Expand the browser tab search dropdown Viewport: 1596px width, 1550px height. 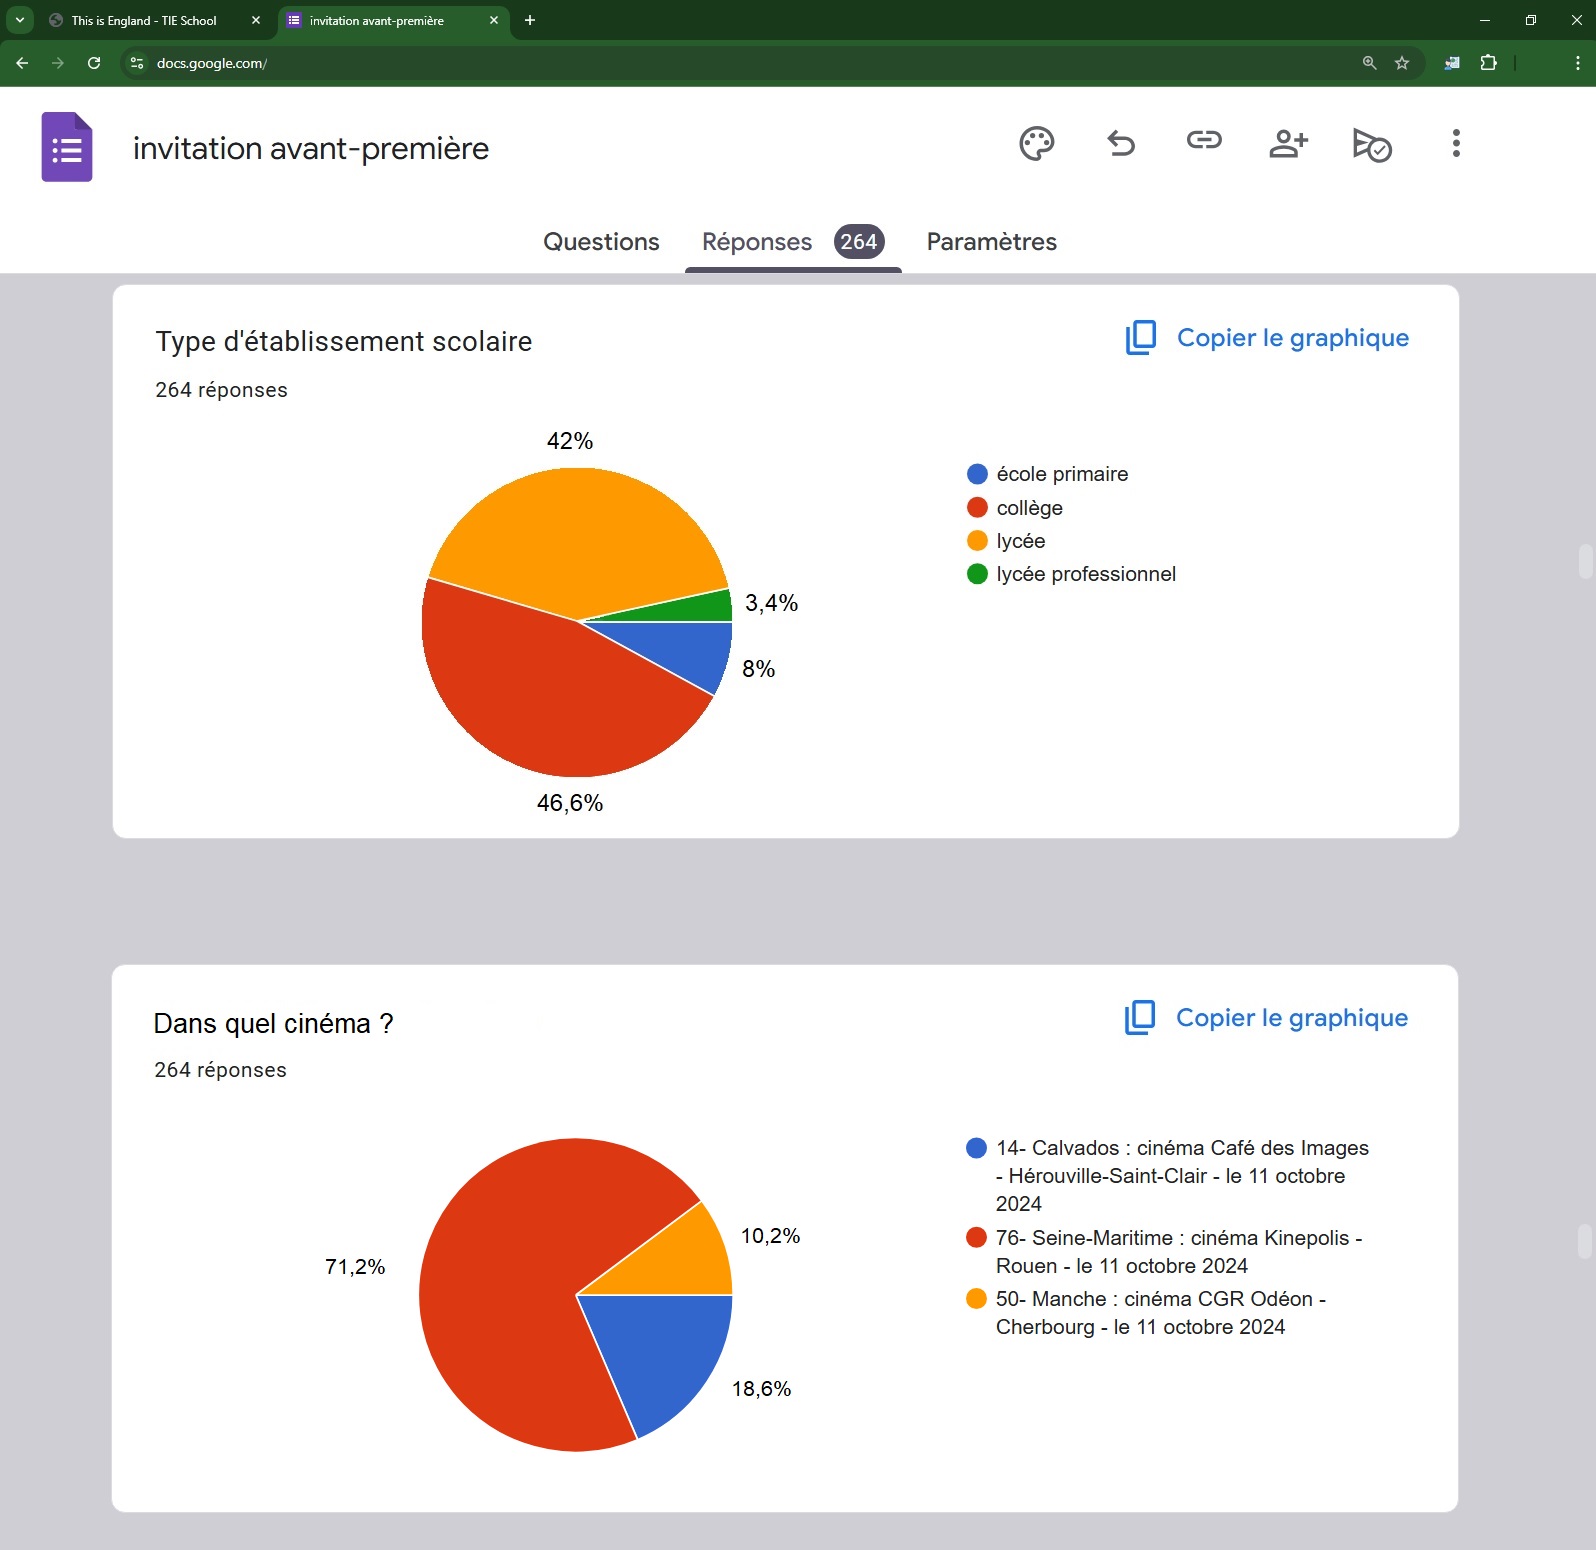coord(20,20)
